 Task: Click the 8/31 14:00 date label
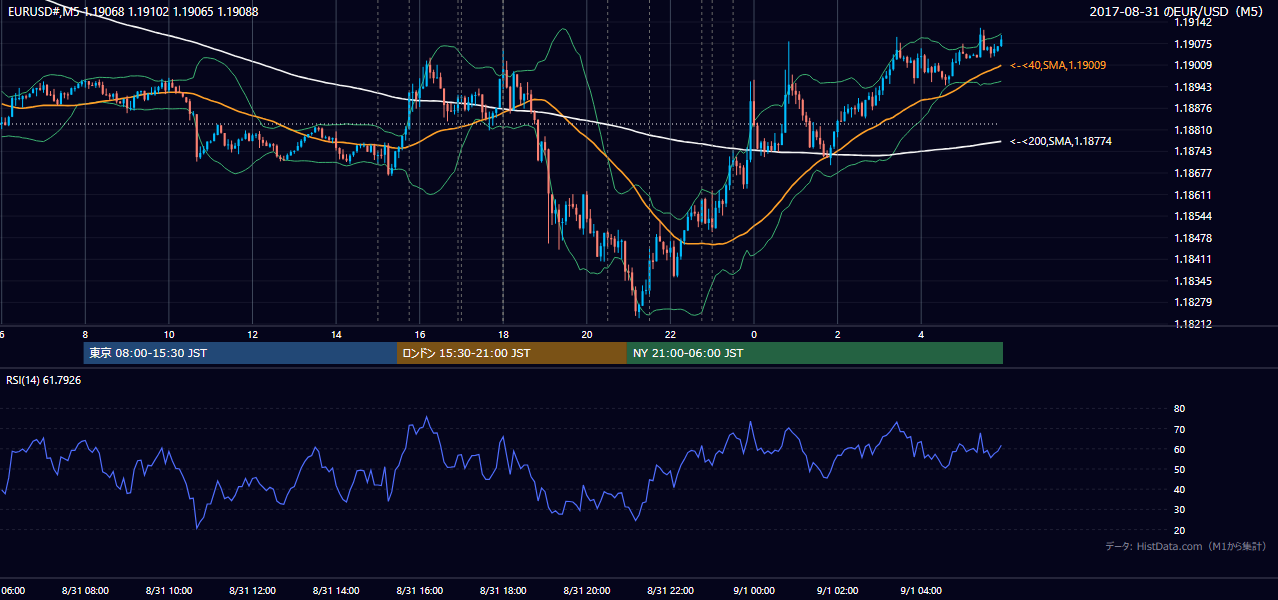pos(336,591)
